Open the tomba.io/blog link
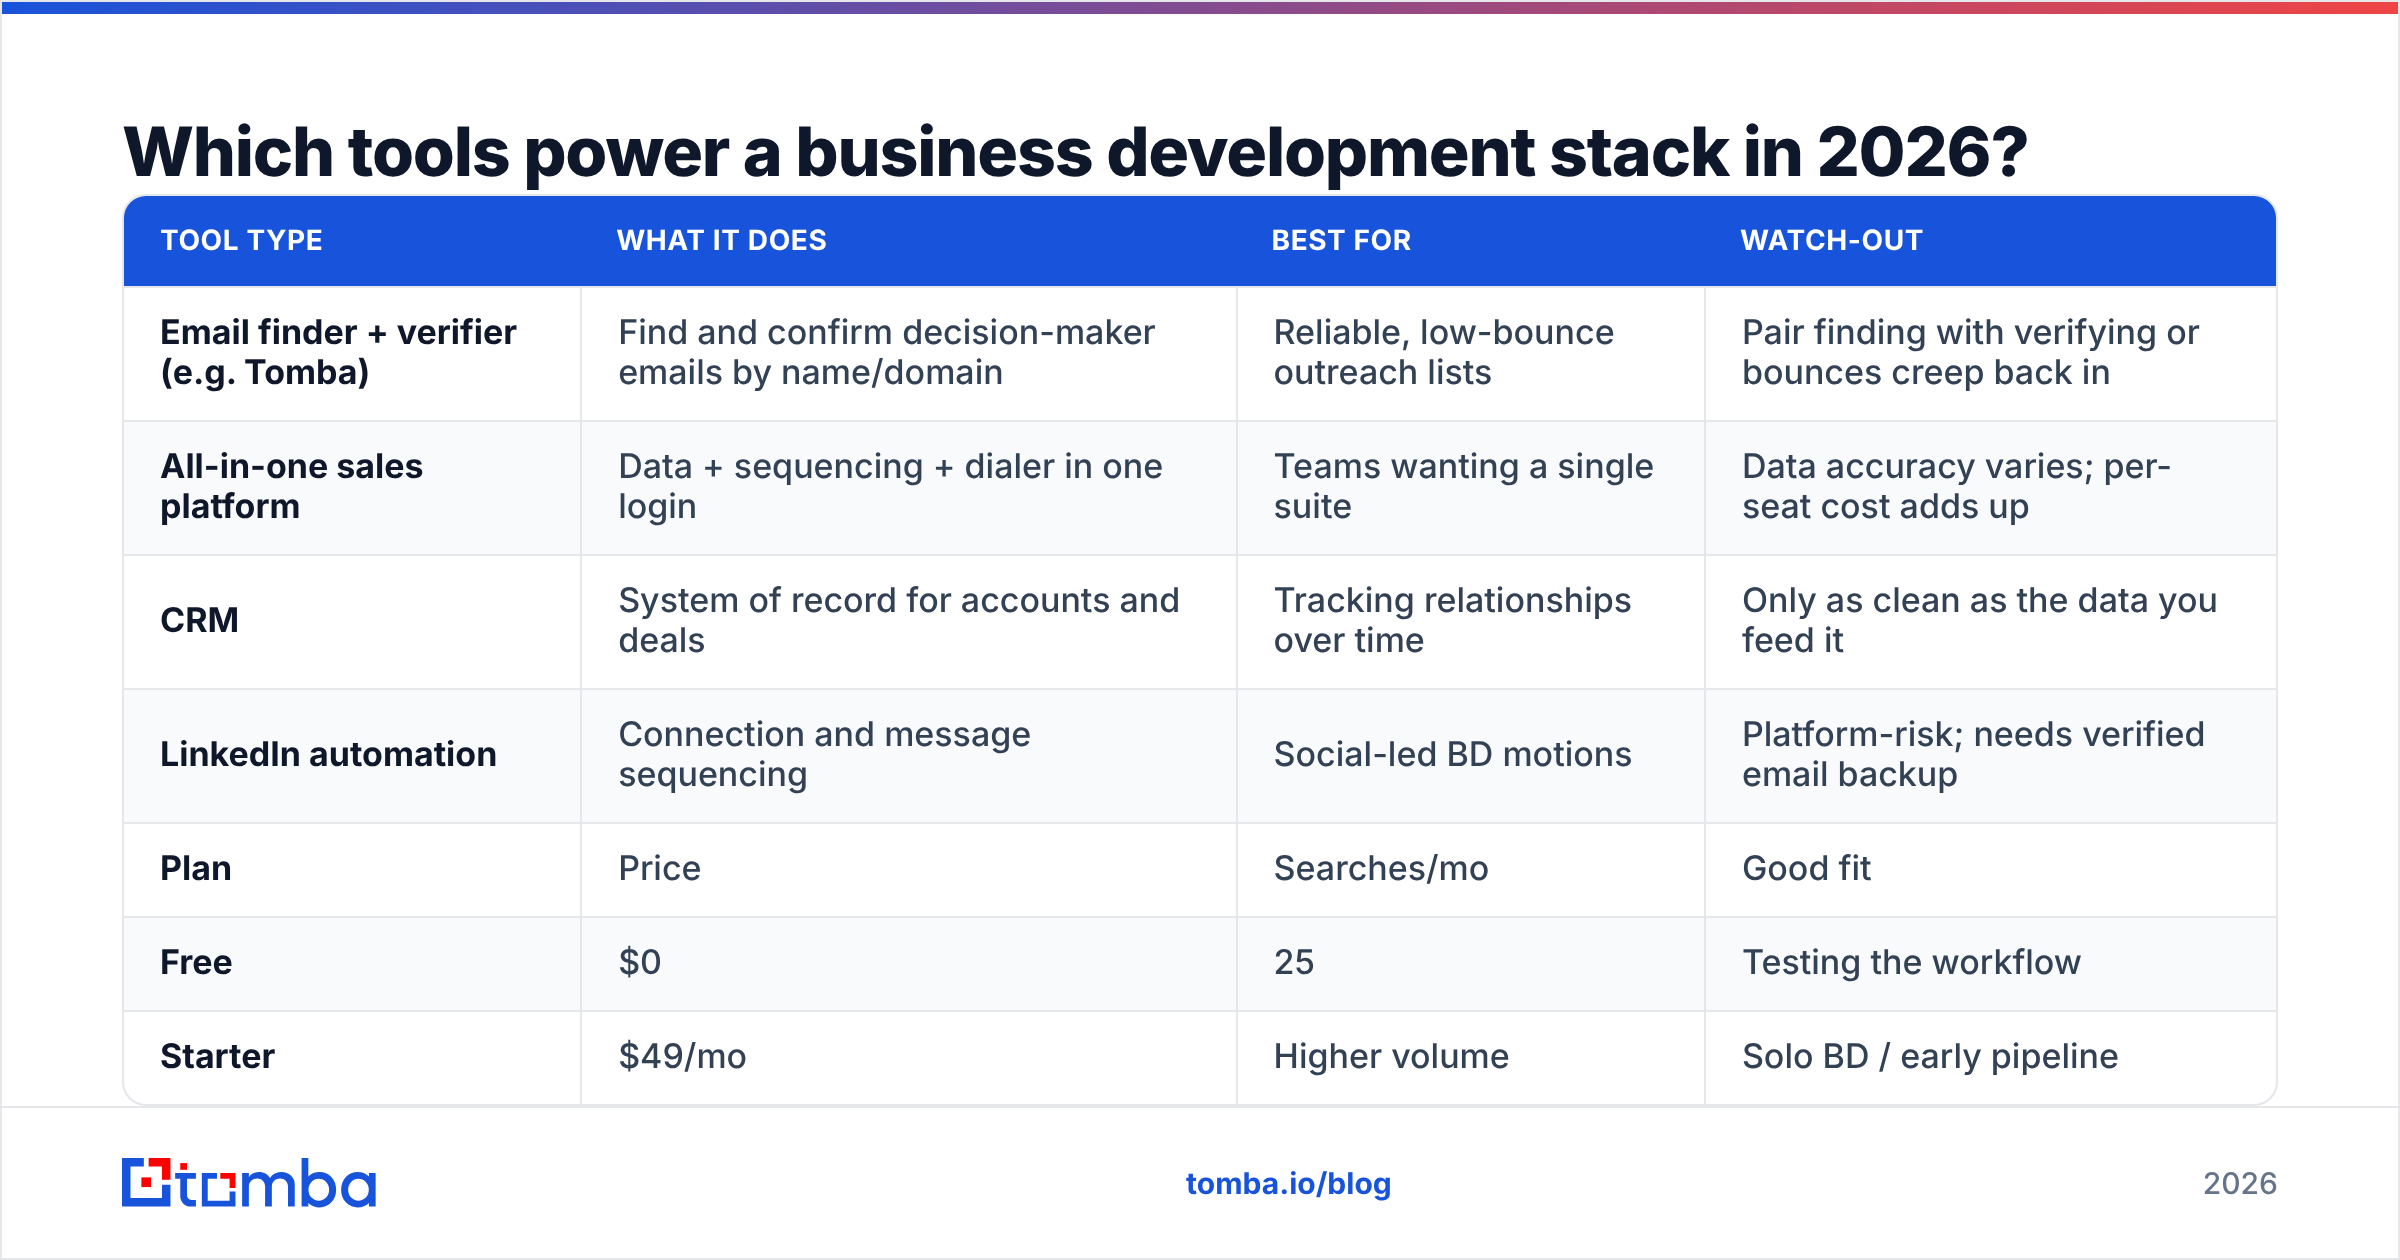This screenshot has height=1260, width=2400. click(1288, 1184)
